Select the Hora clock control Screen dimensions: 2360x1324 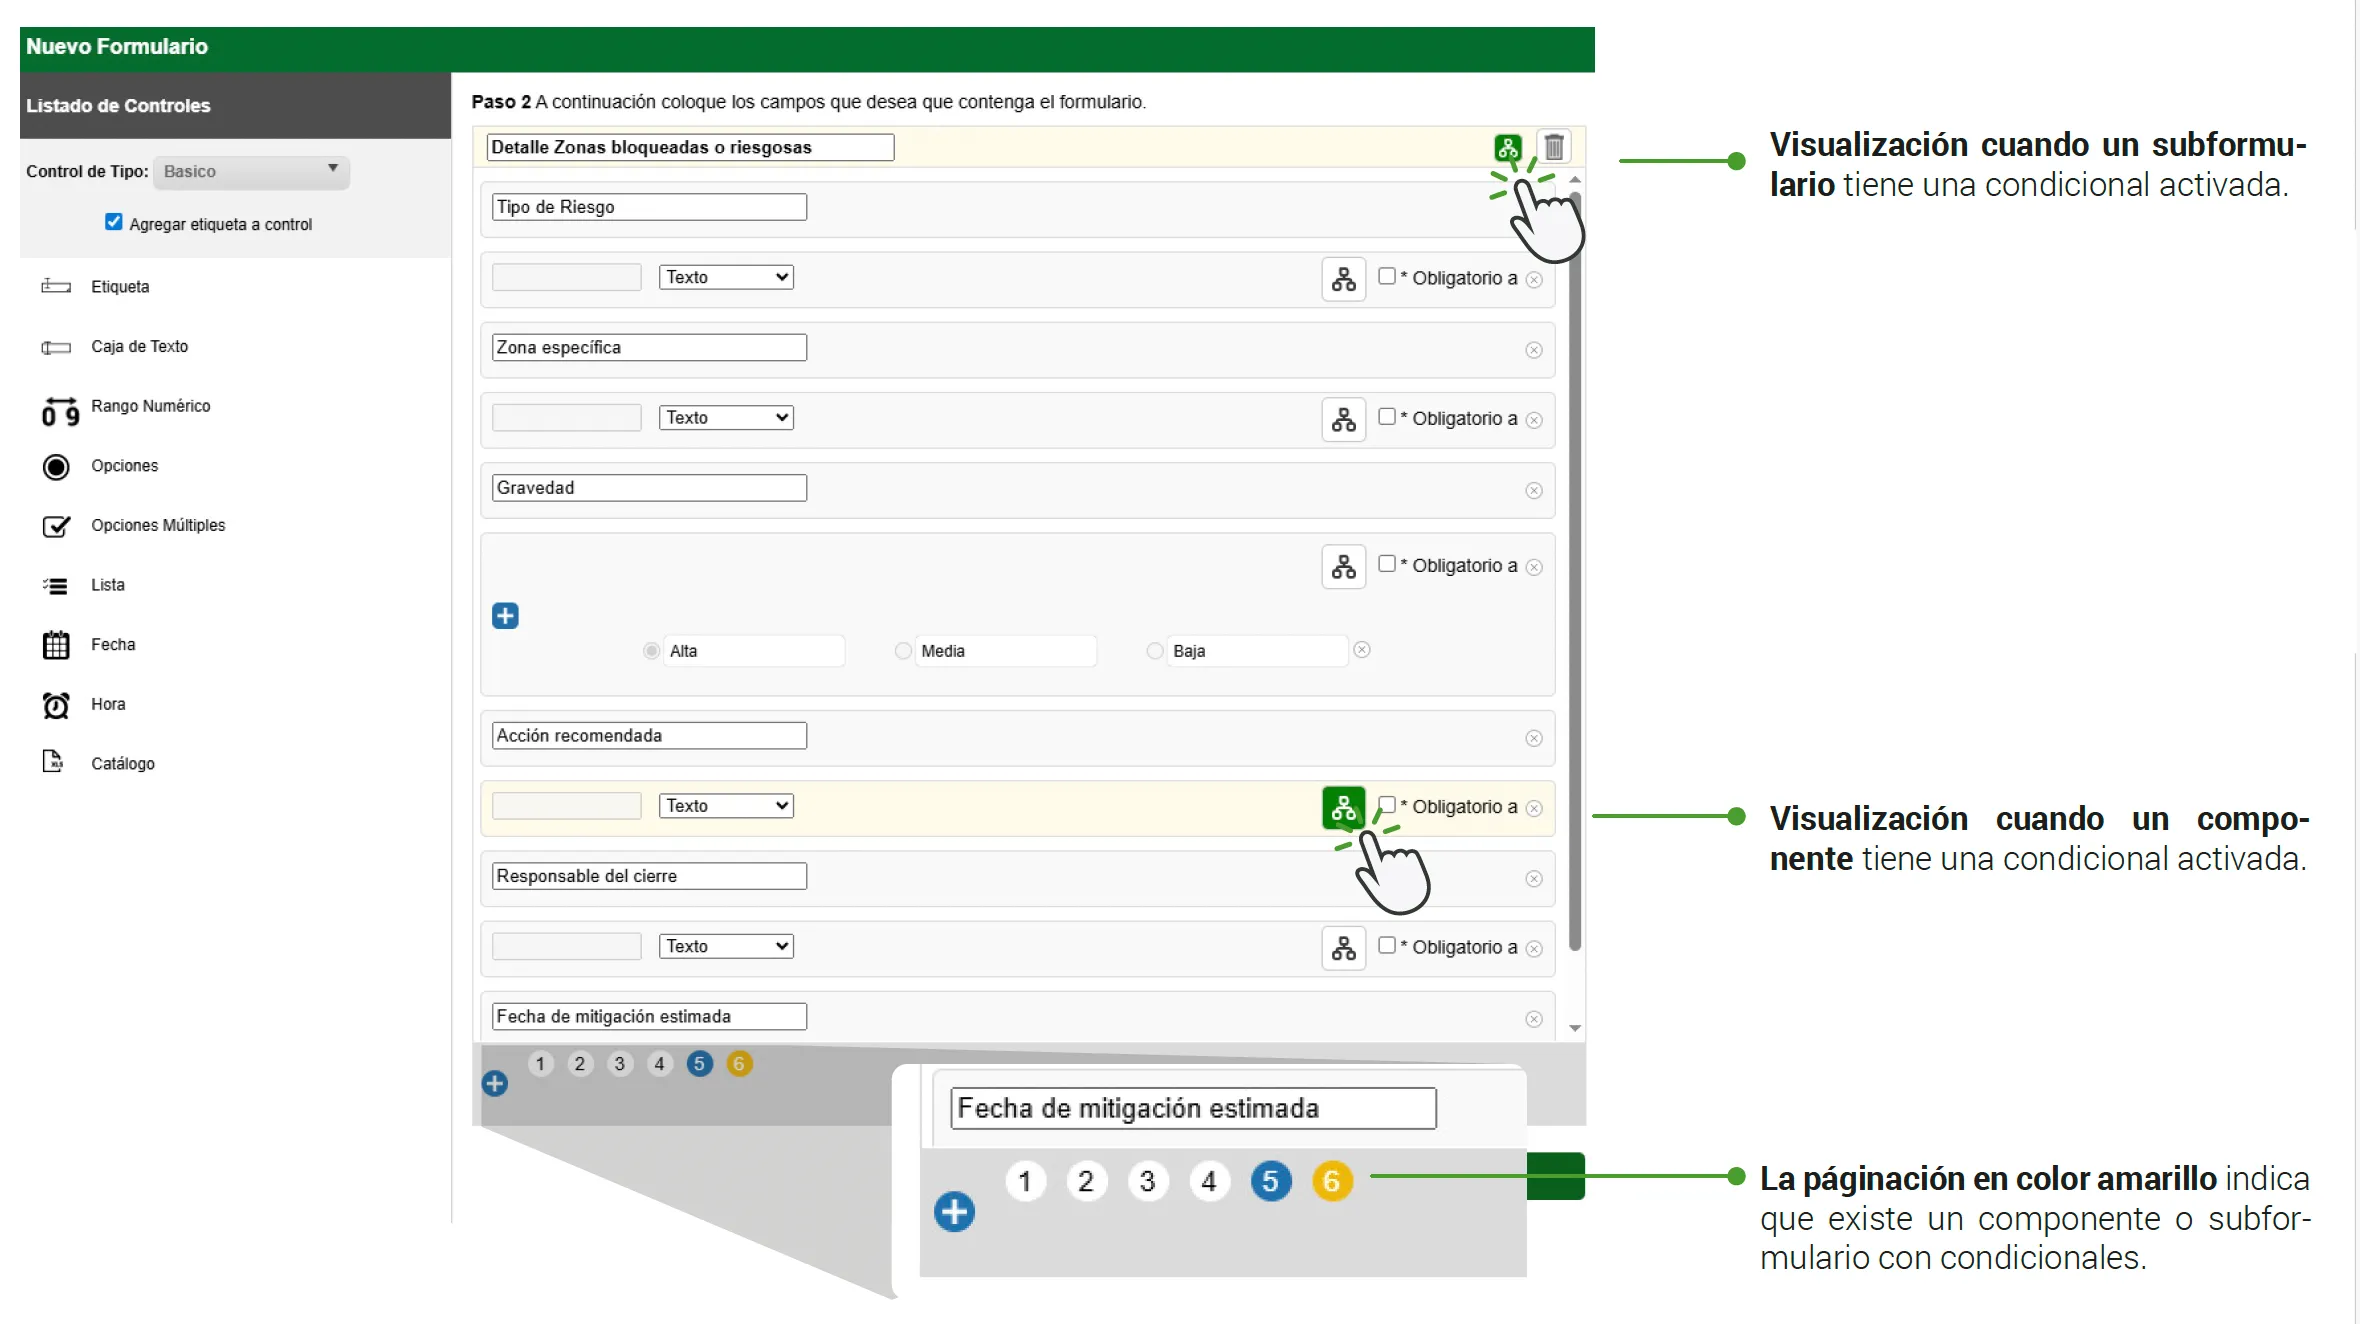click(x=56, y=705)
